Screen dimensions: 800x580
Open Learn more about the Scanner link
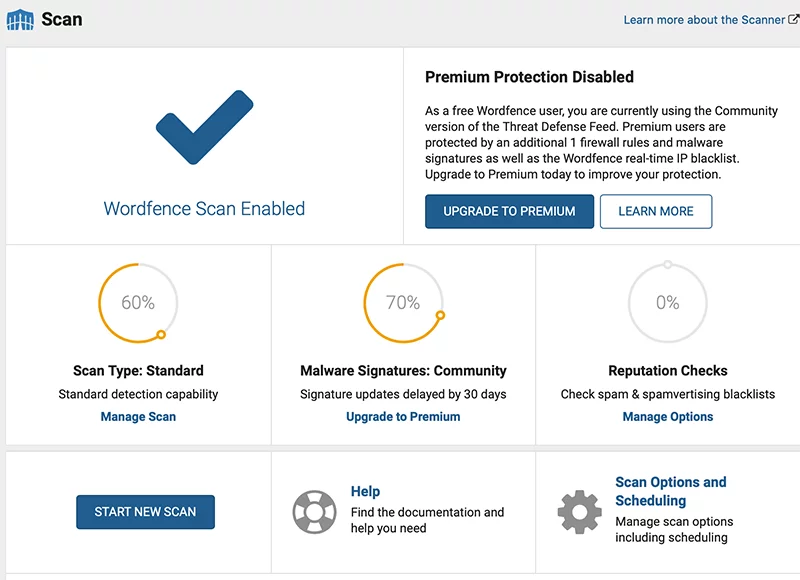[x=704, y=20]
